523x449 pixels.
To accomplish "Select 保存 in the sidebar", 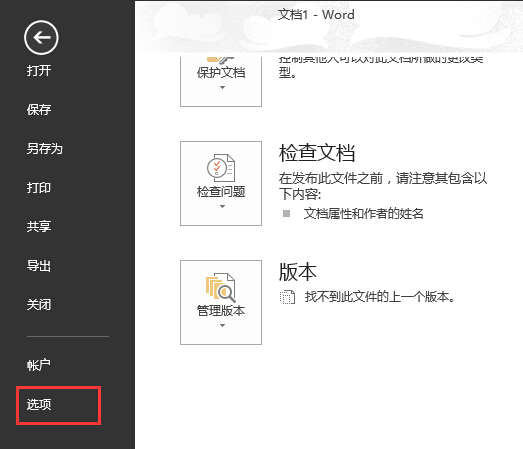I will 39,109.
